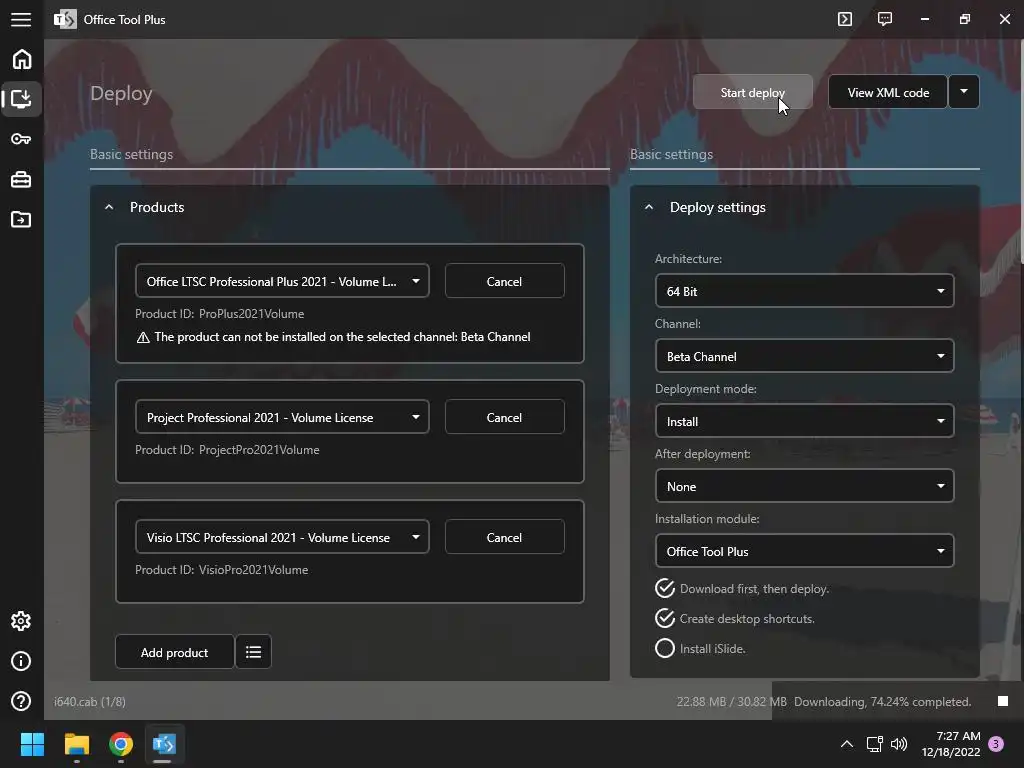The image size is (1024, 768).
Task: Open feedback chat icon in title bar
Action: tap(885, 19)
